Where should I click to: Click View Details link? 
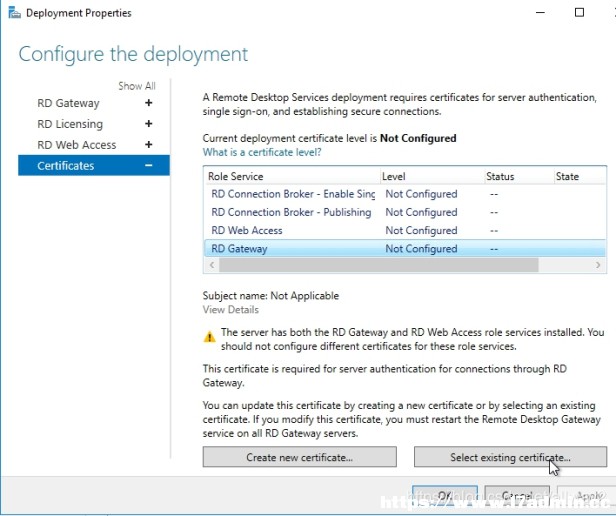(231, 310)
